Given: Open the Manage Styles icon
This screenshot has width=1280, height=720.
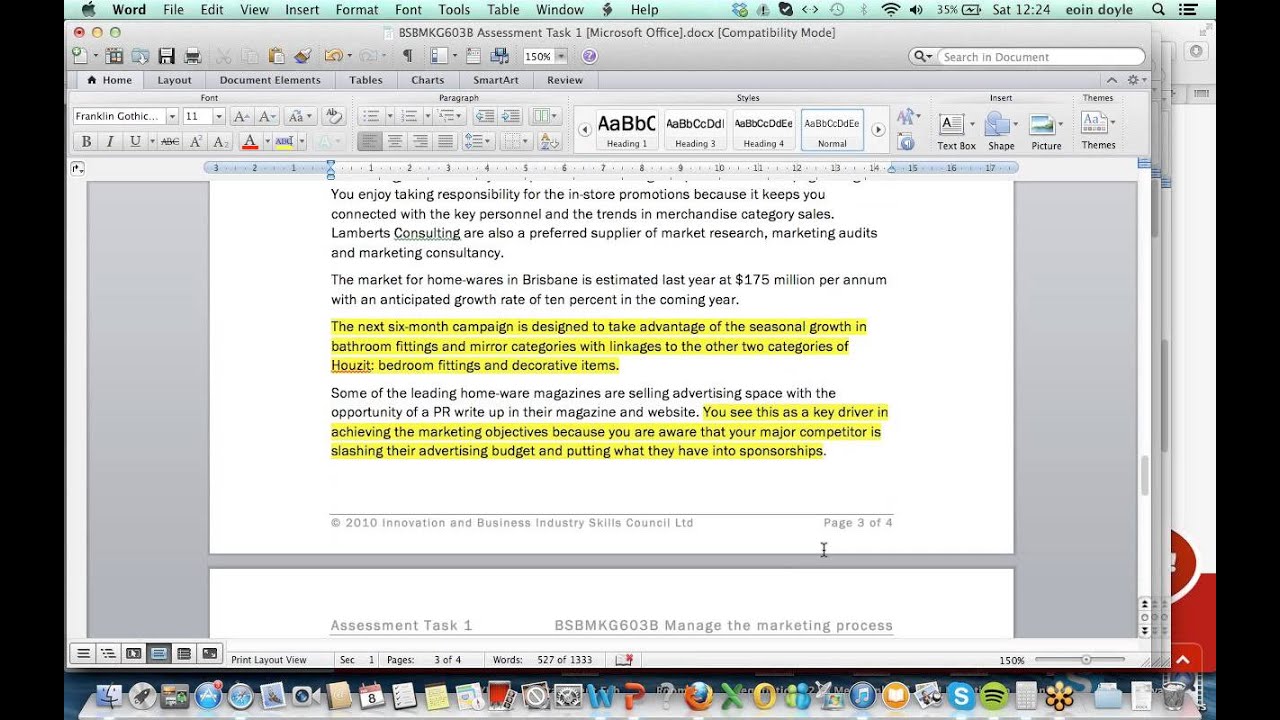Looking at the screenshot, I should click(908, 141).
